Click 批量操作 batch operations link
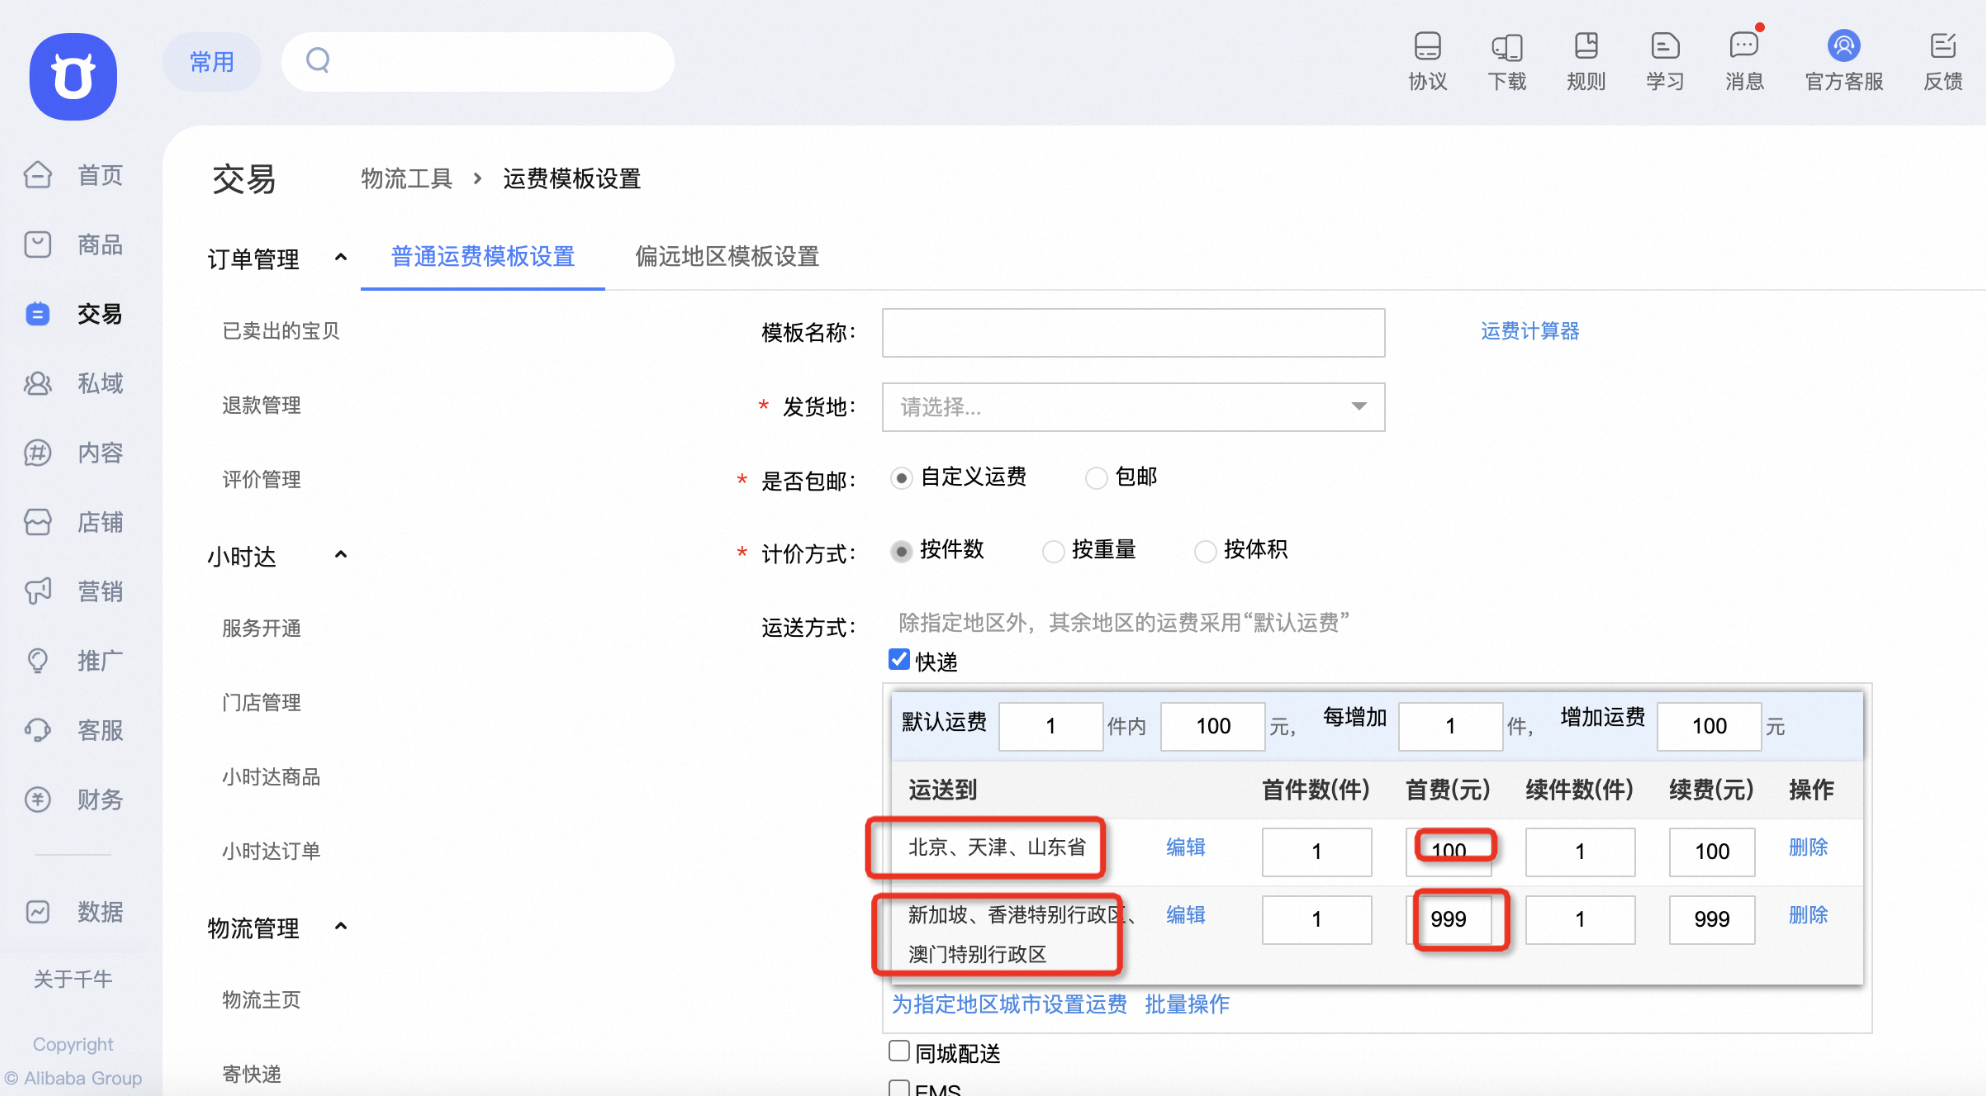The height and width of the screenshot is (1096, 1986). tap(1187, 1004)
